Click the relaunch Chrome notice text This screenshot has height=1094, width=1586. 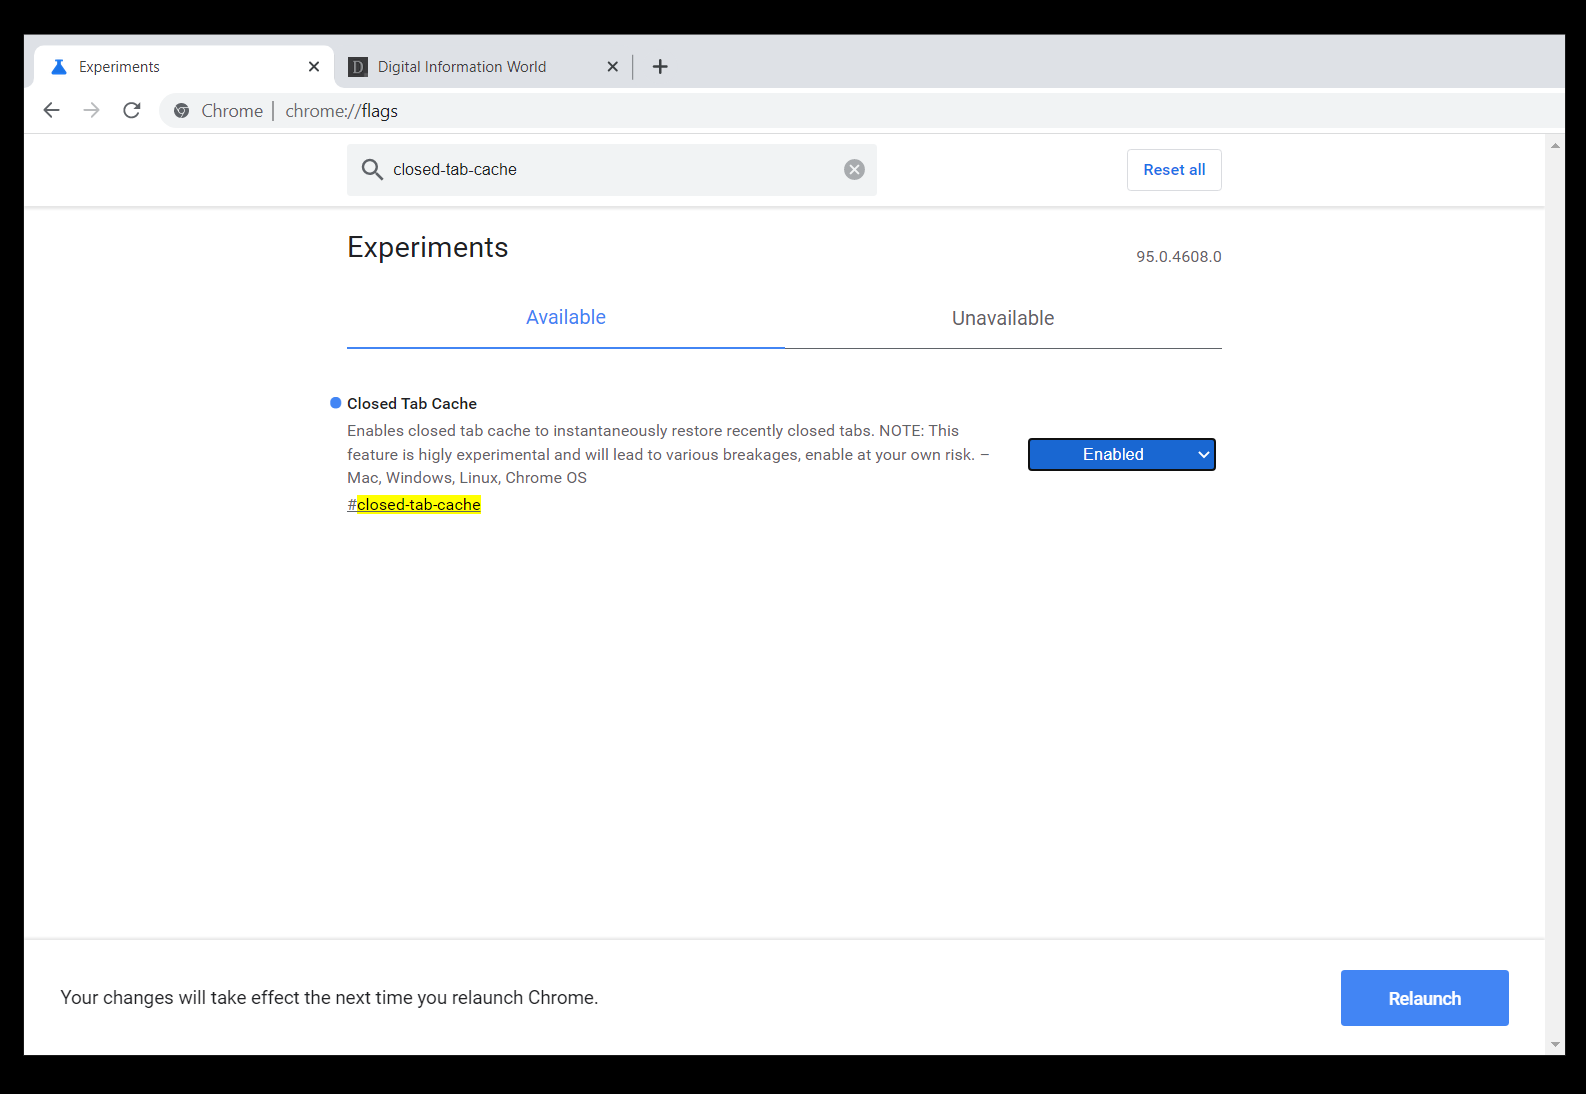(x=329, y=998)
